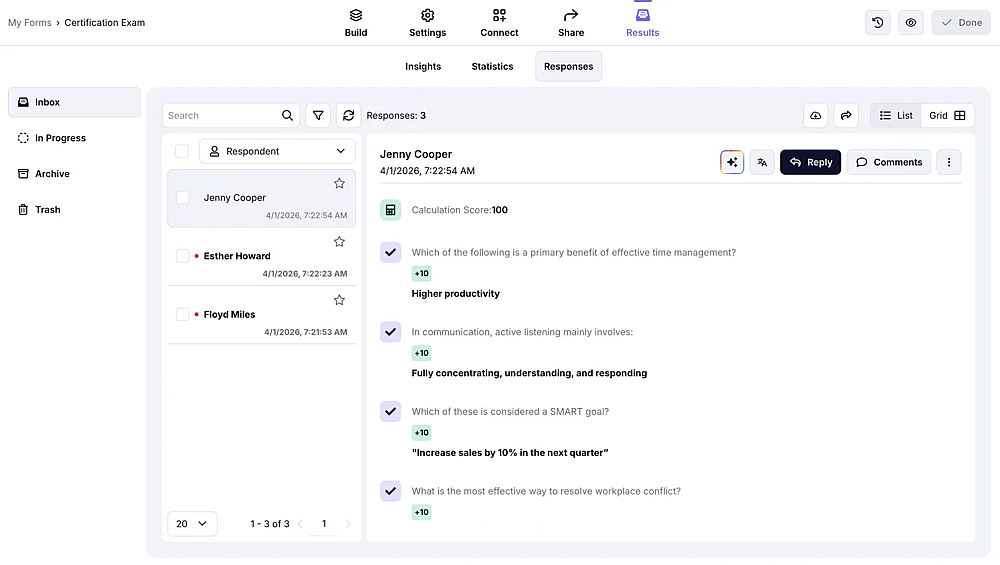Check Esther Howard's row checkbox
The height and width of the screenshot is (565, 1000).
click(182, 256)
